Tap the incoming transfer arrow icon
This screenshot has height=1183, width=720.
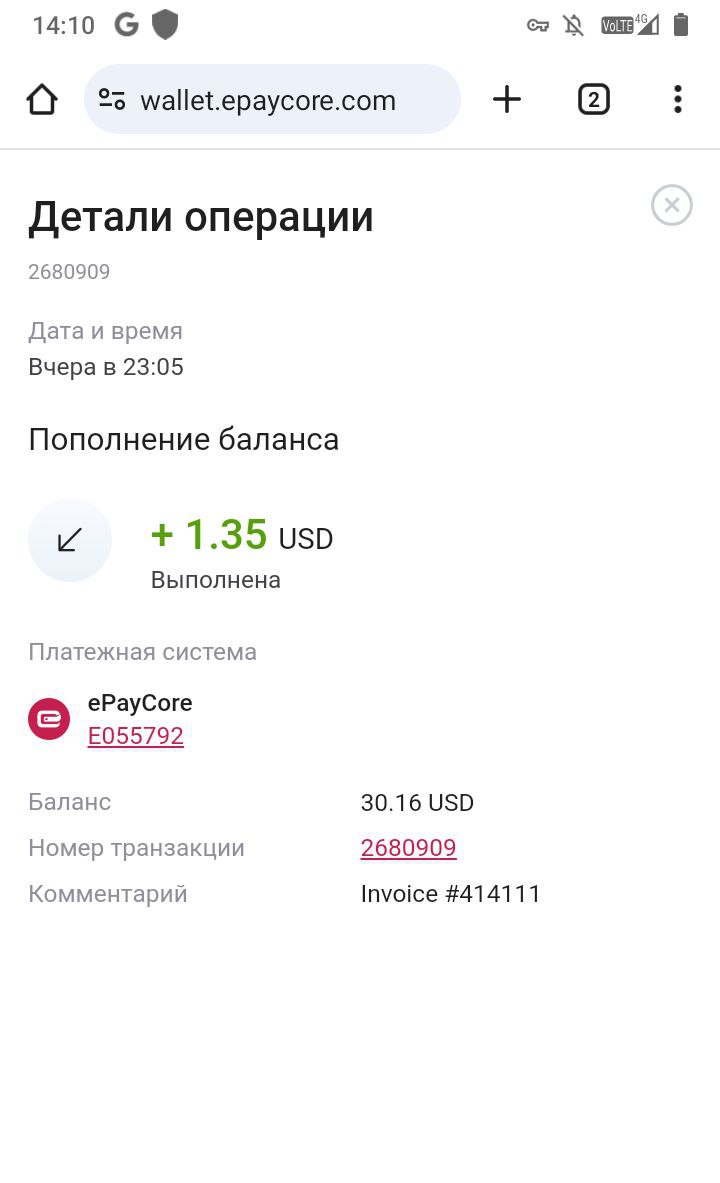coord(69,539)
